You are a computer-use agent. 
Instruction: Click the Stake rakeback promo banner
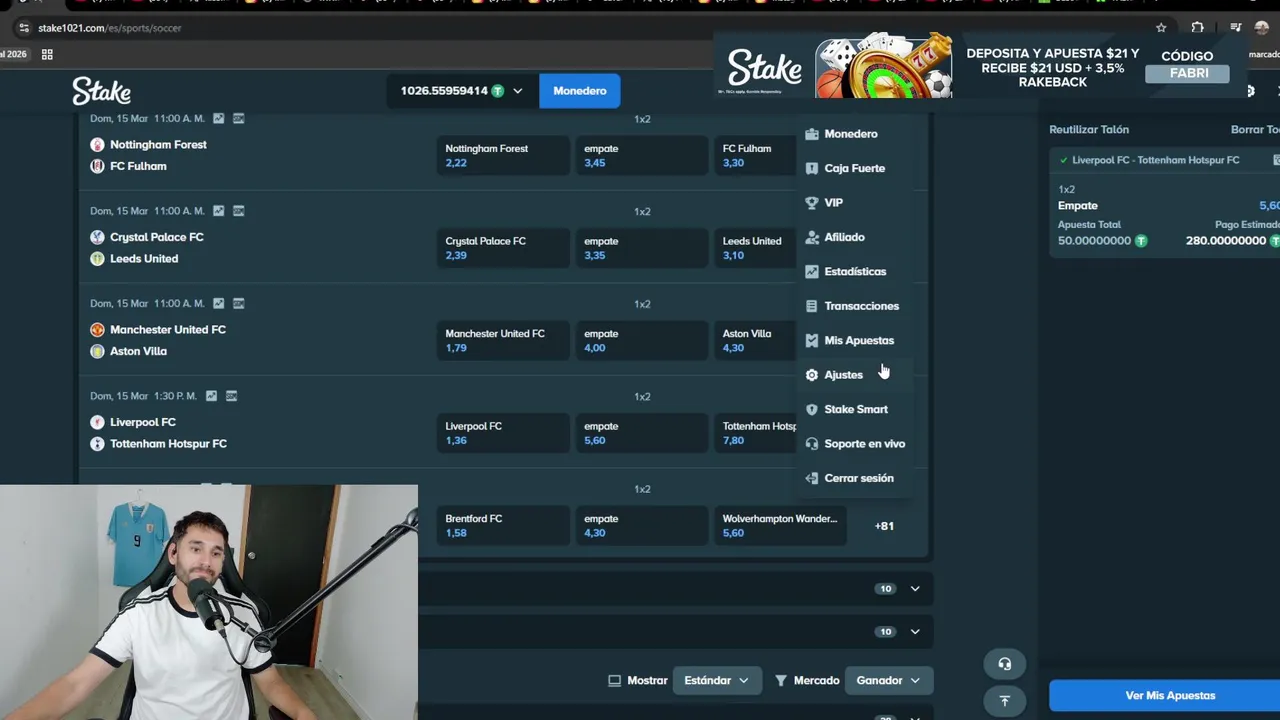click(x=981, y=67)
